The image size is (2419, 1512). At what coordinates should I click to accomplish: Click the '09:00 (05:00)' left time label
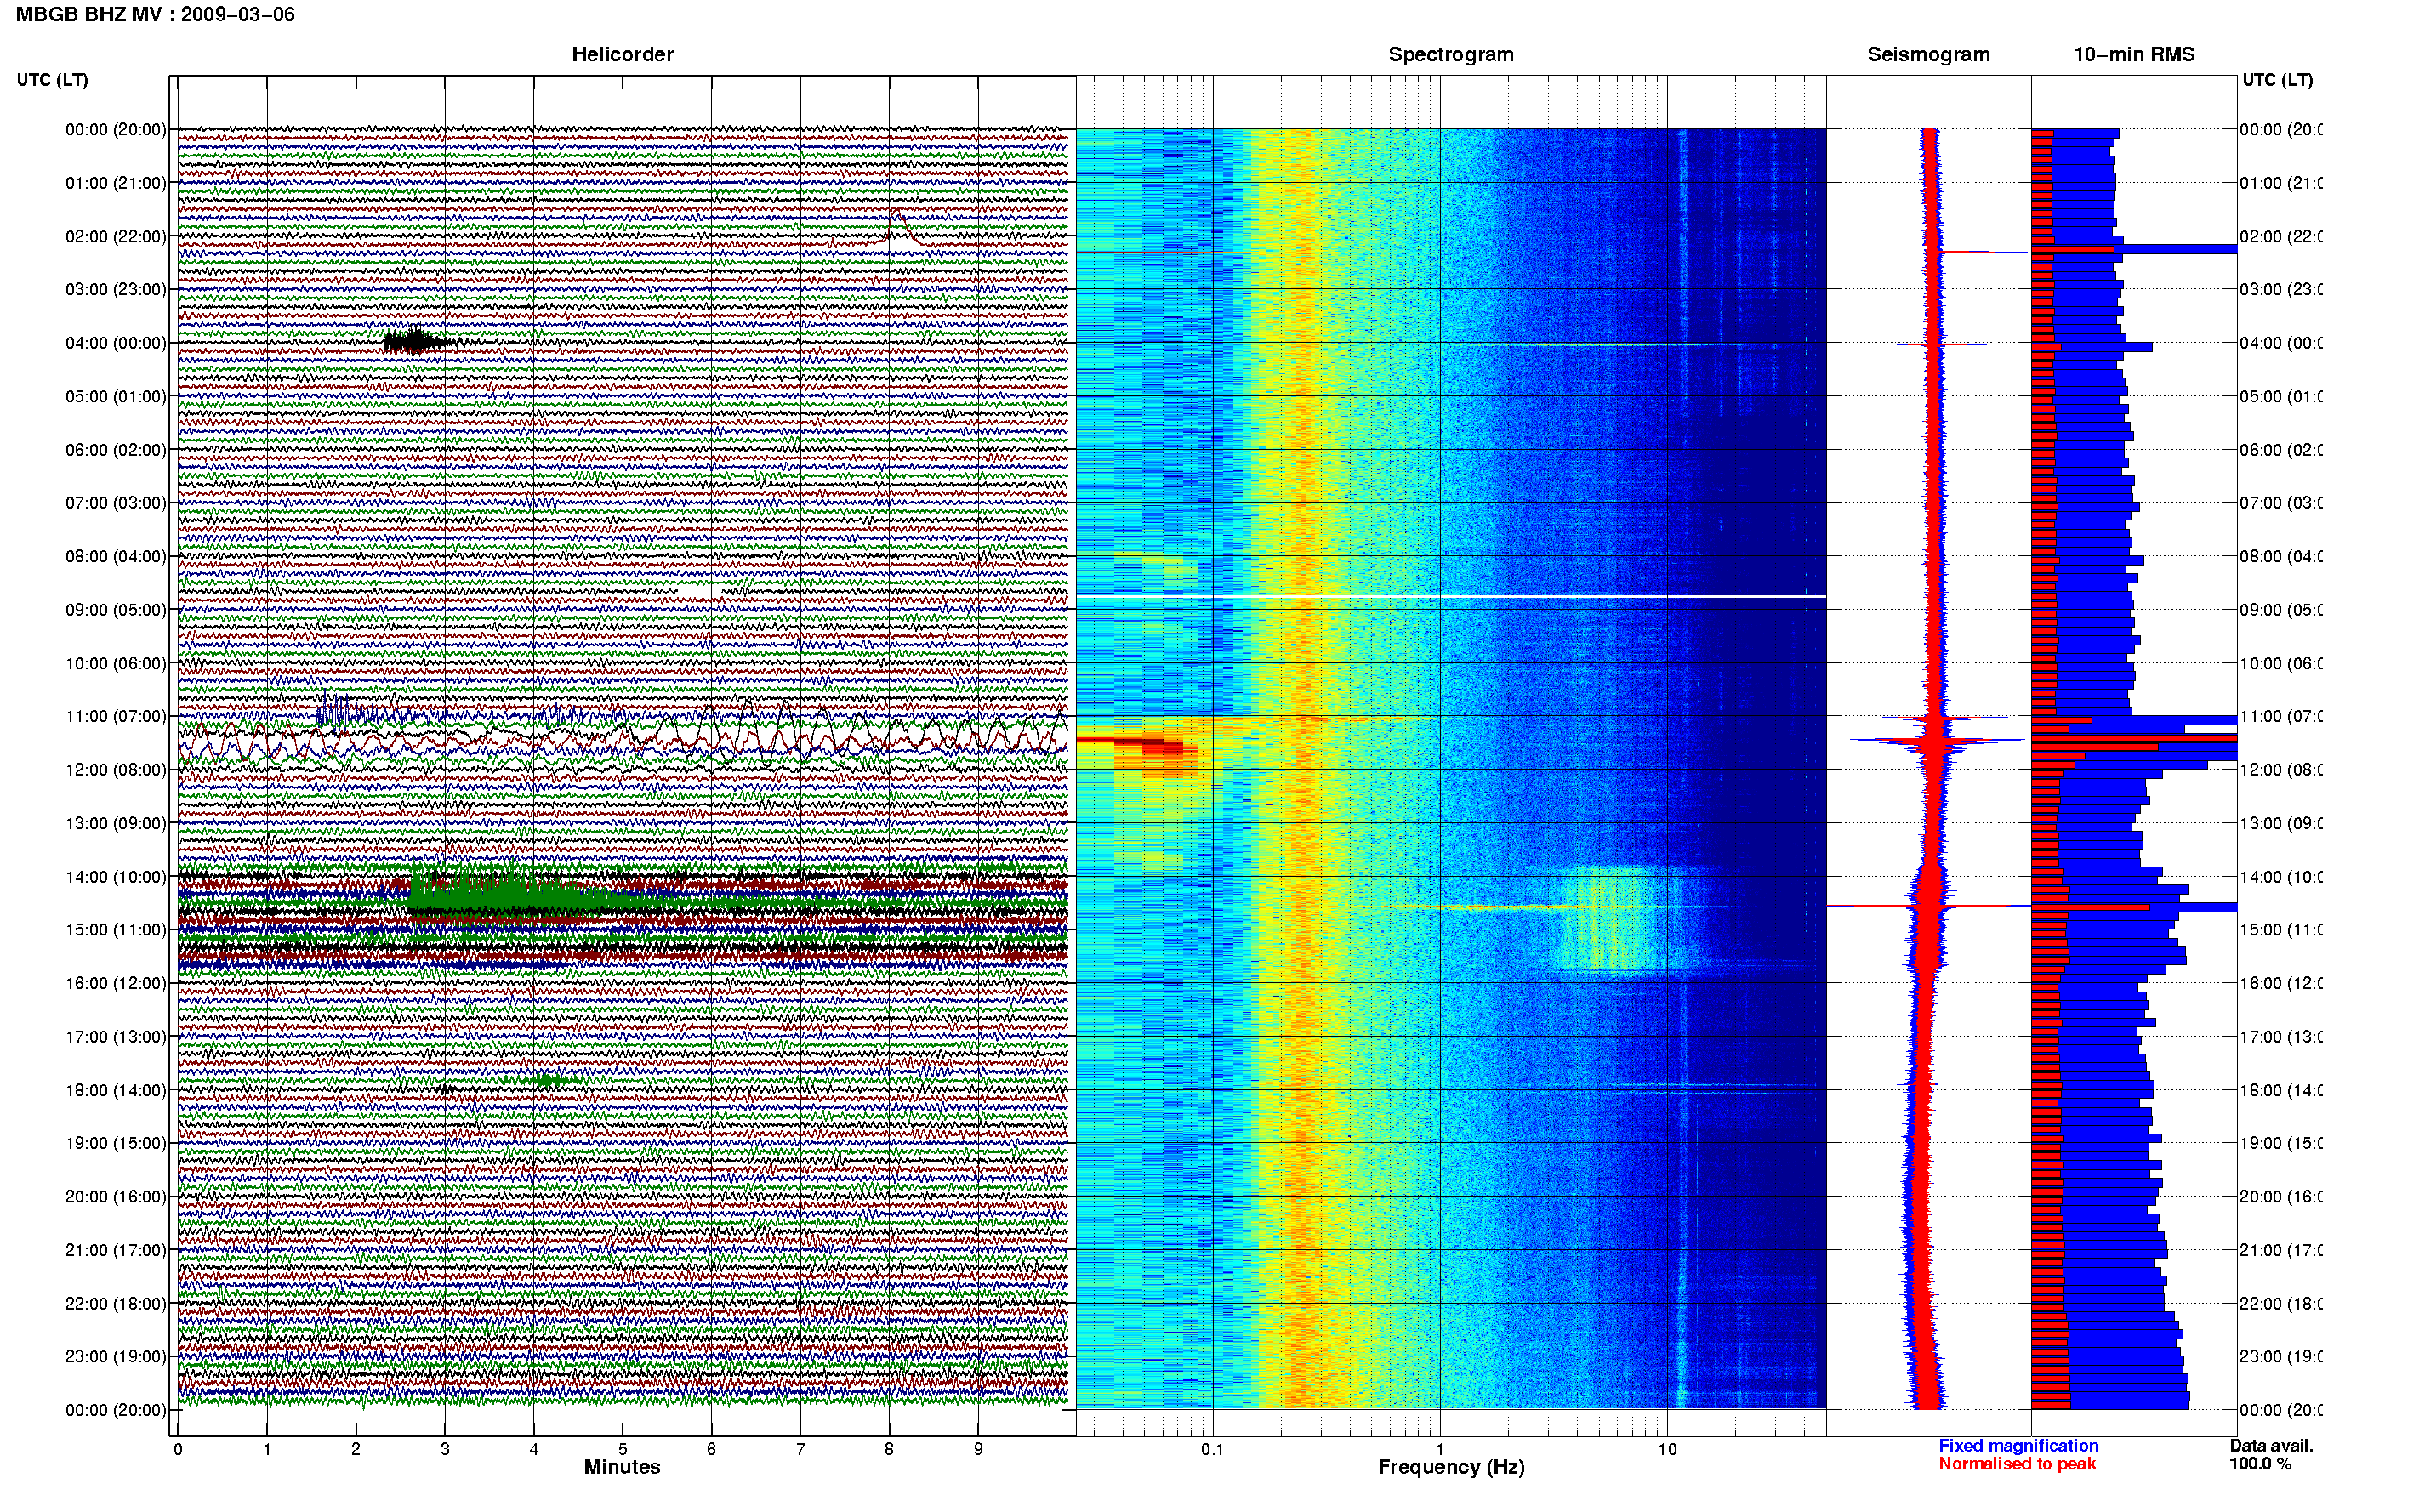pos(116,610)
